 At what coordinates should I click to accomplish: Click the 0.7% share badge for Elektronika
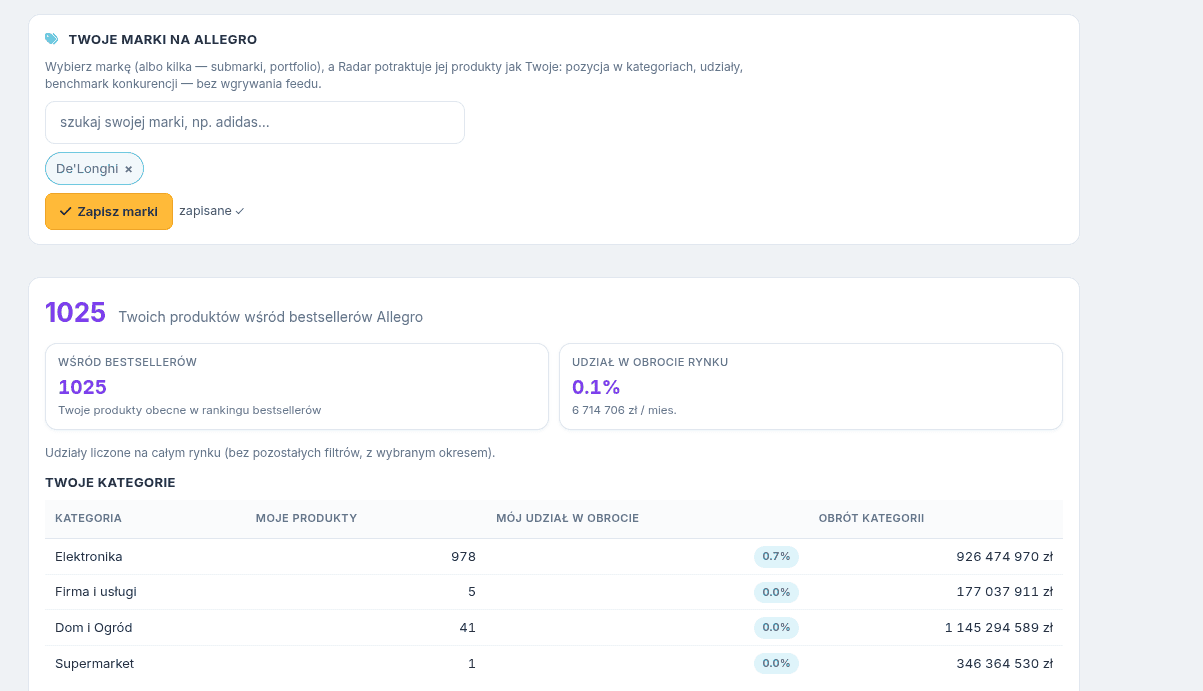[x=776, y=556]
